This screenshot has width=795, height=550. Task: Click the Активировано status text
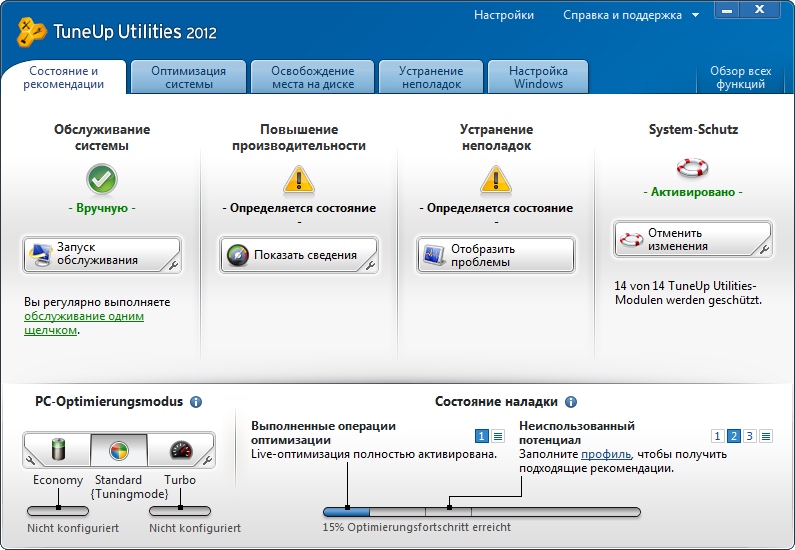point(693,192)
